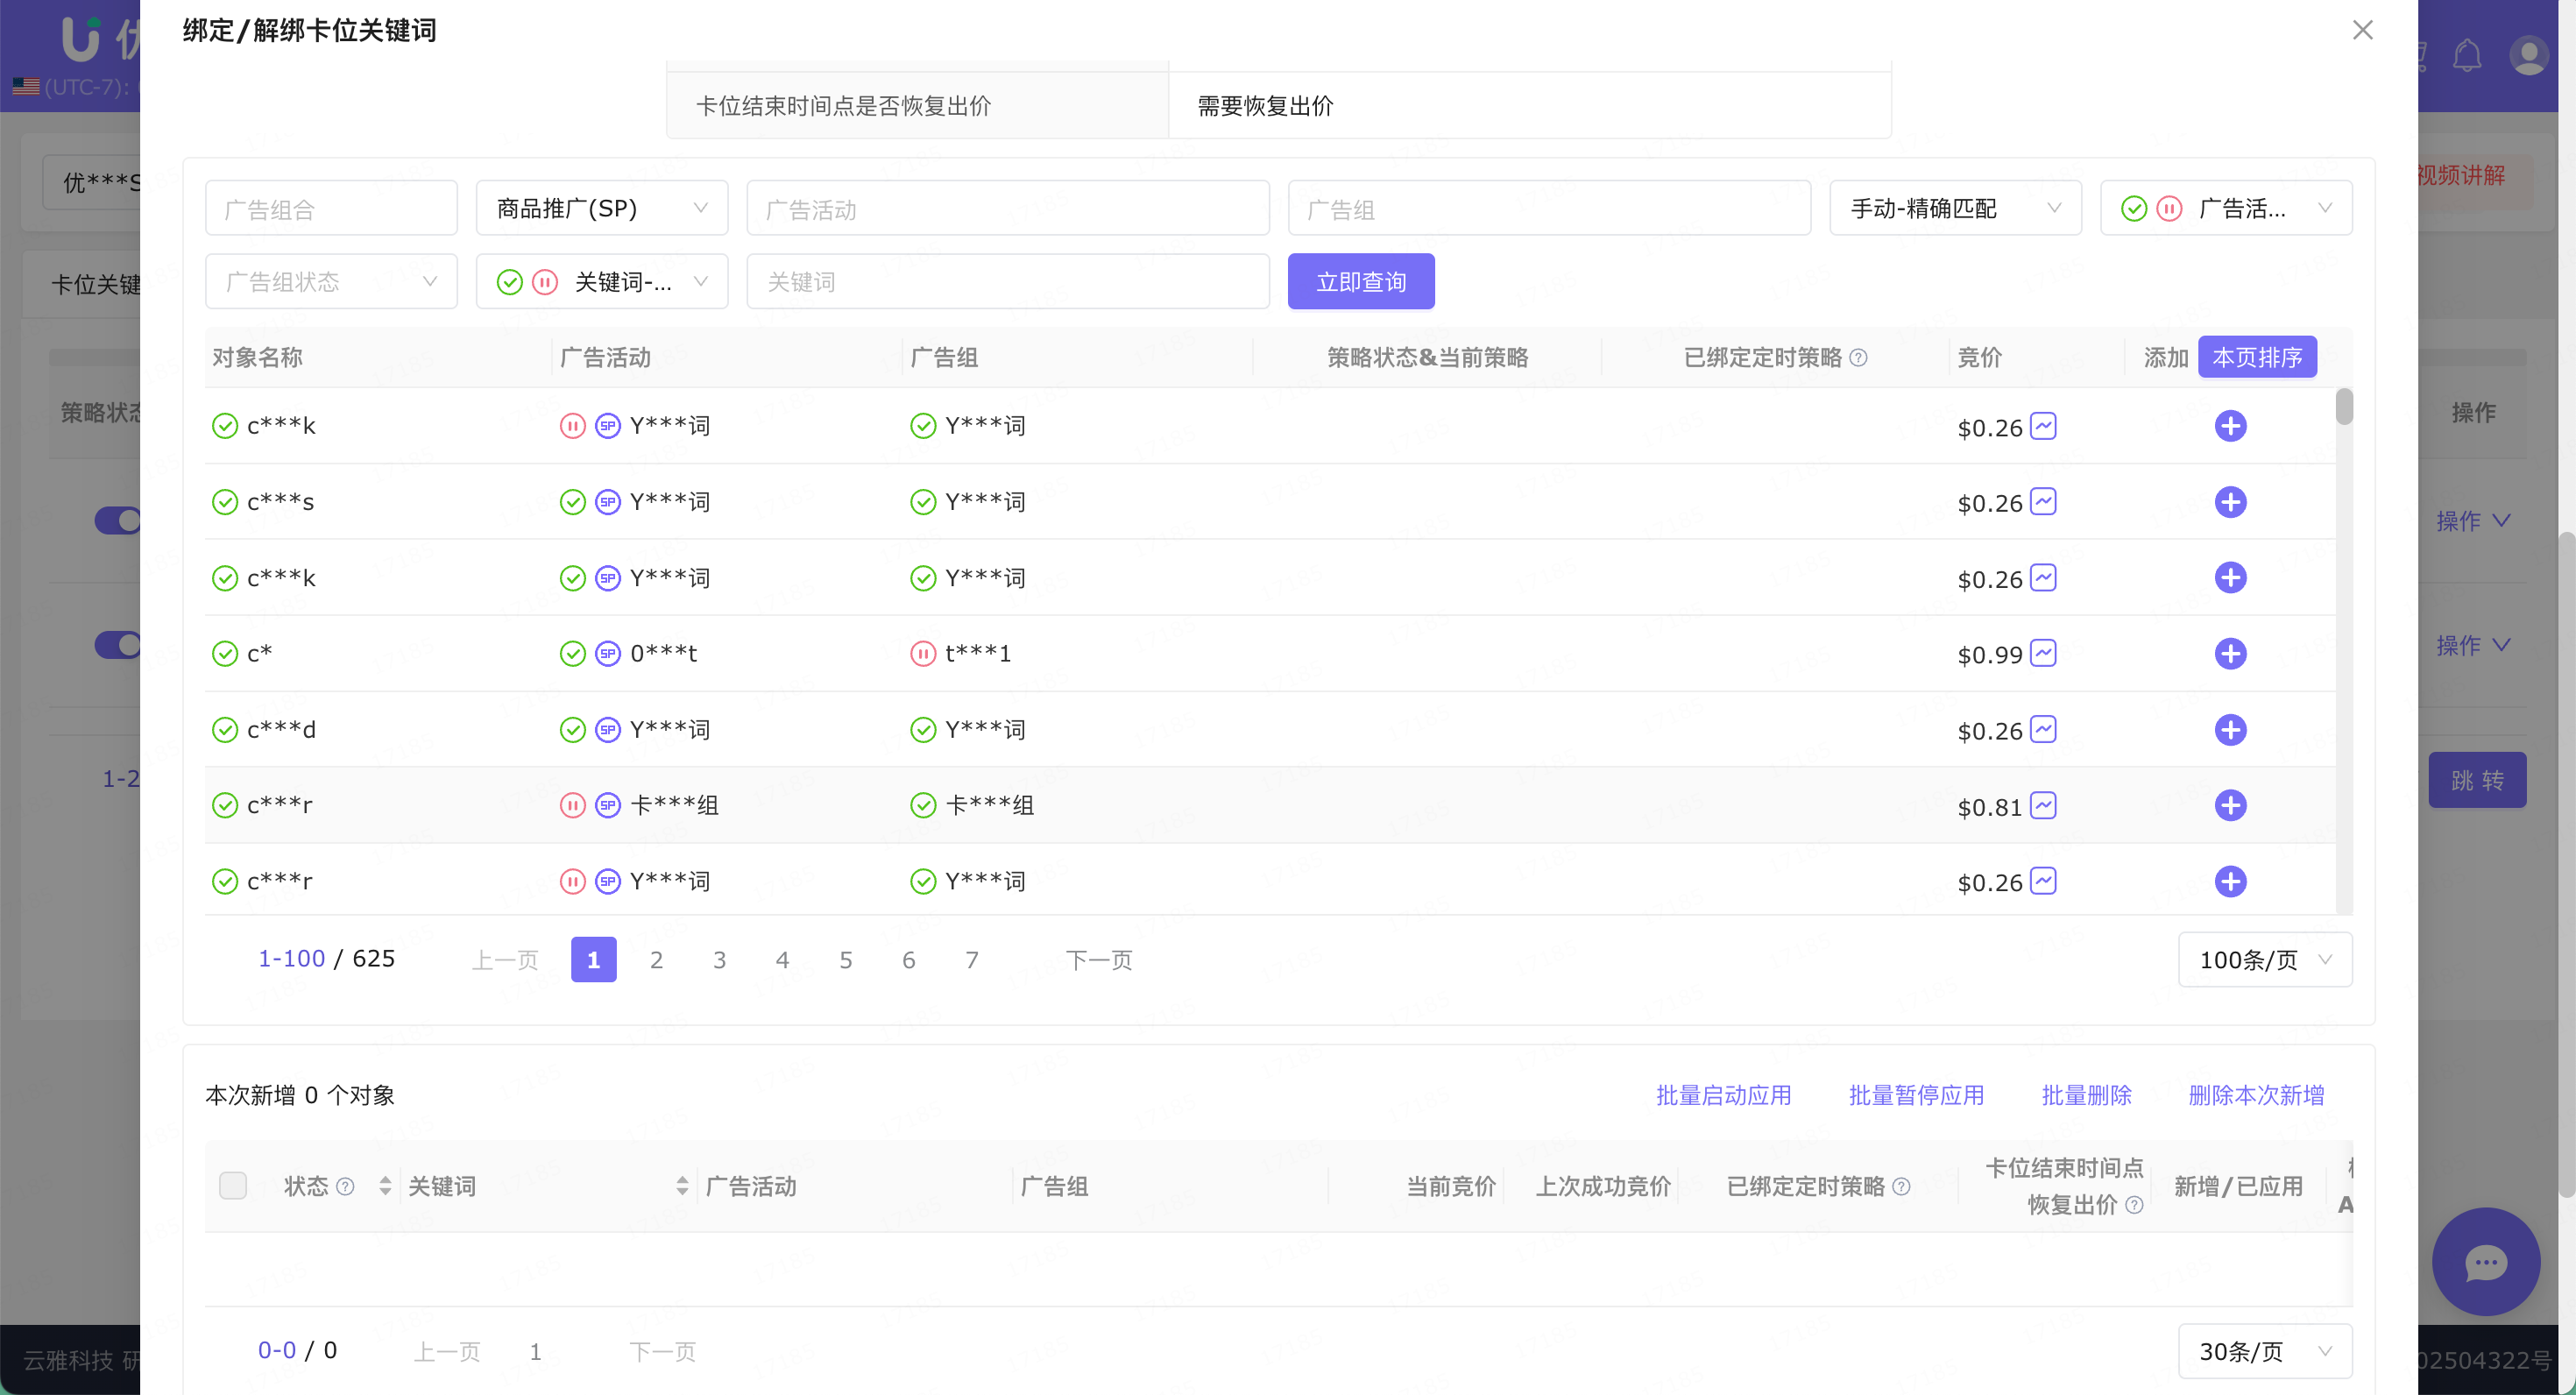Click the user profile avatar icon

[2529, 57]
